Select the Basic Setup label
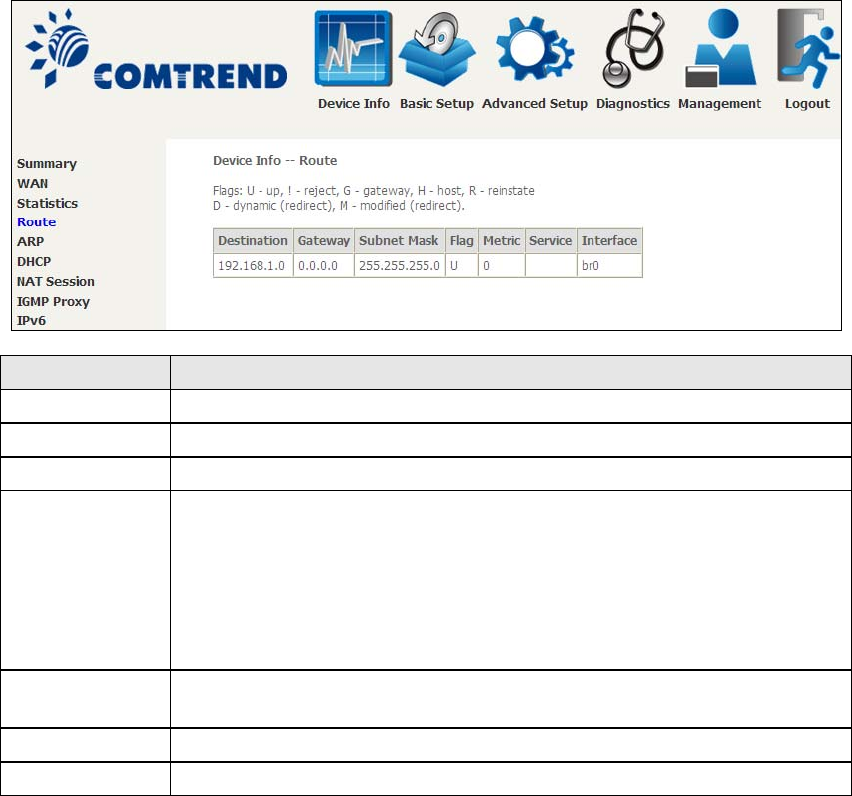Viewport: 852px width, 796px height. (437, 104)
